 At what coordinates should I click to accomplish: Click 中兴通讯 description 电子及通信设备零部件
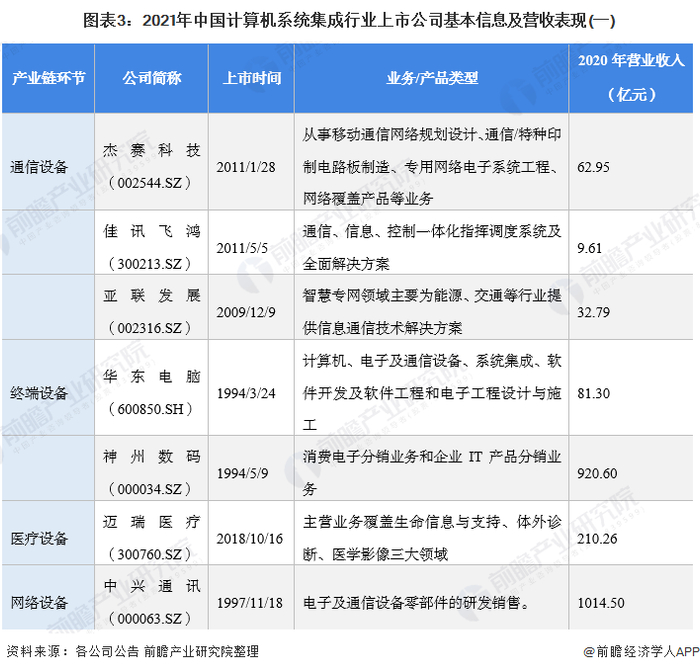416,603
